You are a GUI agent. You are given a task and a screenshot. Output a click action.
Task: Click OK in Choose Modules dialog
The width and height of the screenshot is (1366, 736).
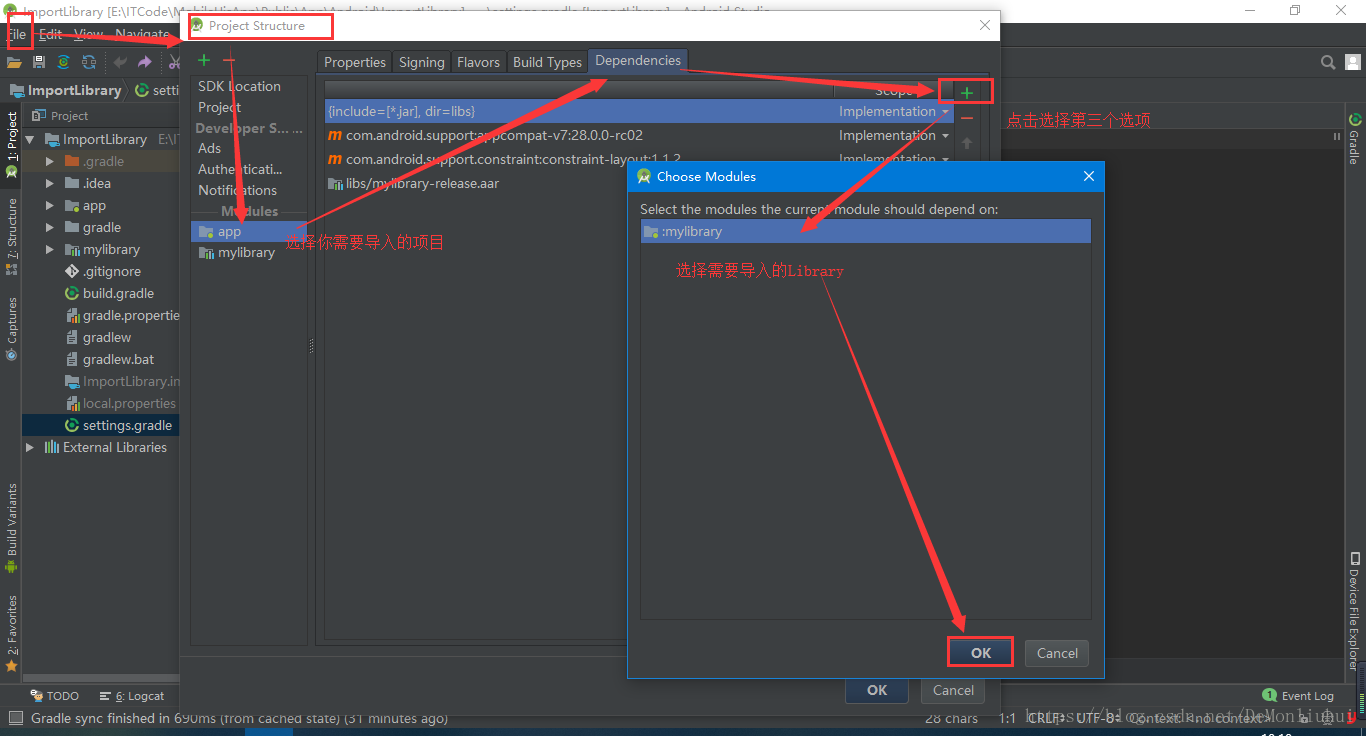pyautogui.click(x=980, y=652)
